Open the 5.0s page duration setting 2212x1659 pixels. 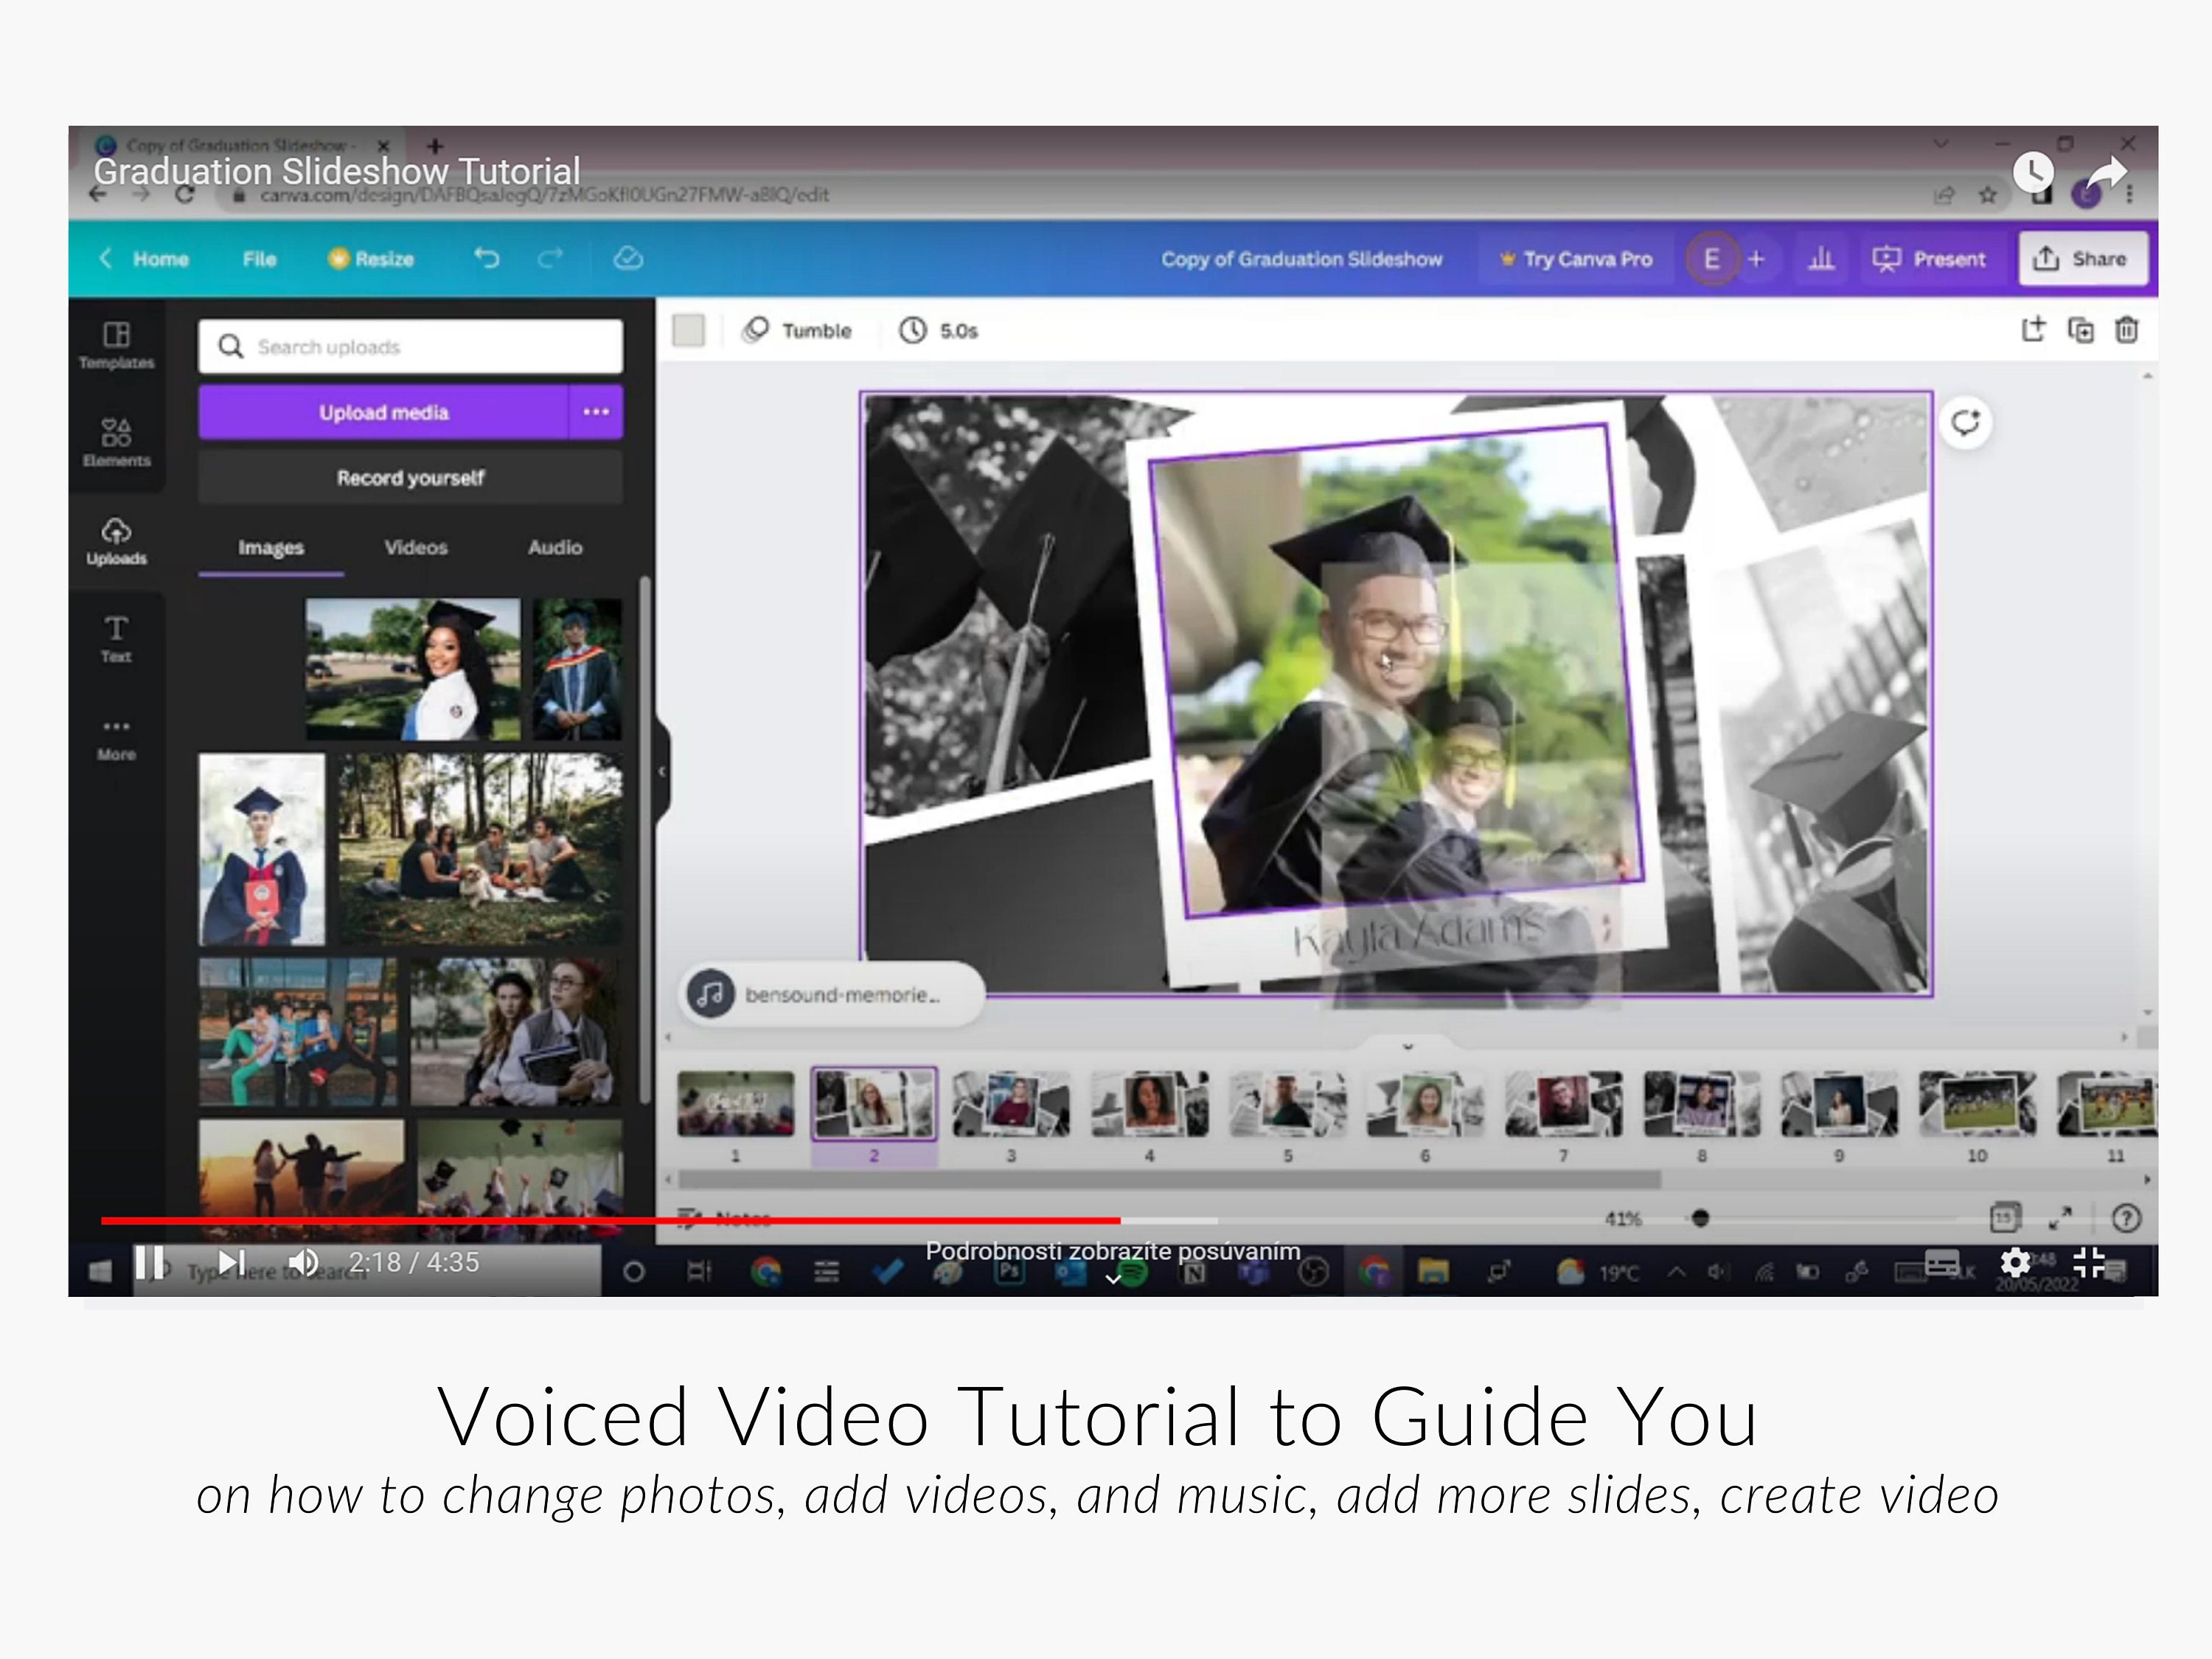pos(938,330)
